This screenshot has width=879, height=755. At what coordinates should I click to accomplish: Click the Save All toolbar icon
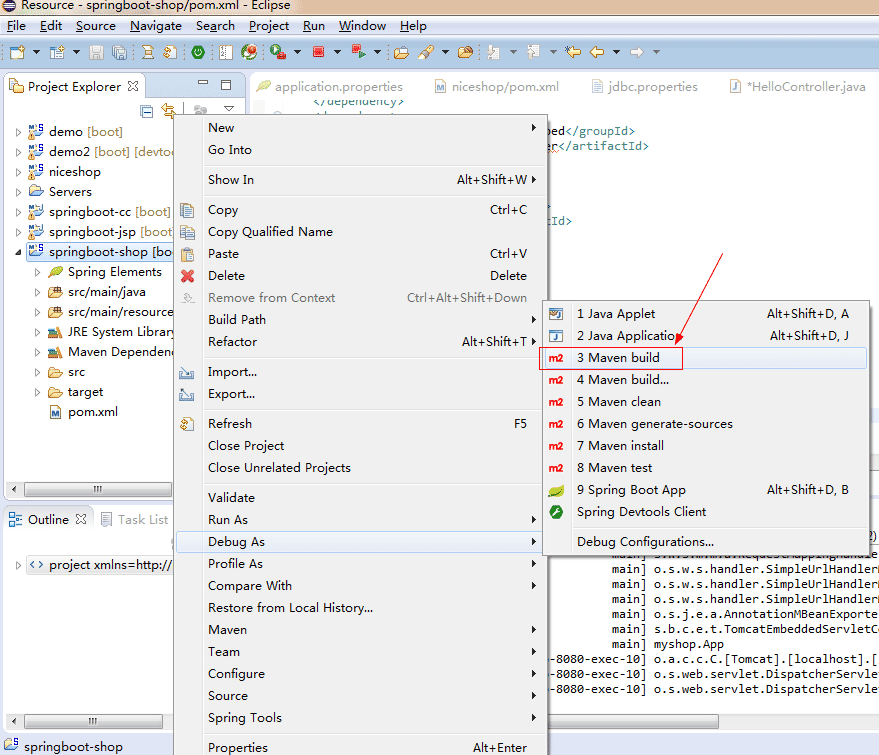tap(119, 52)
